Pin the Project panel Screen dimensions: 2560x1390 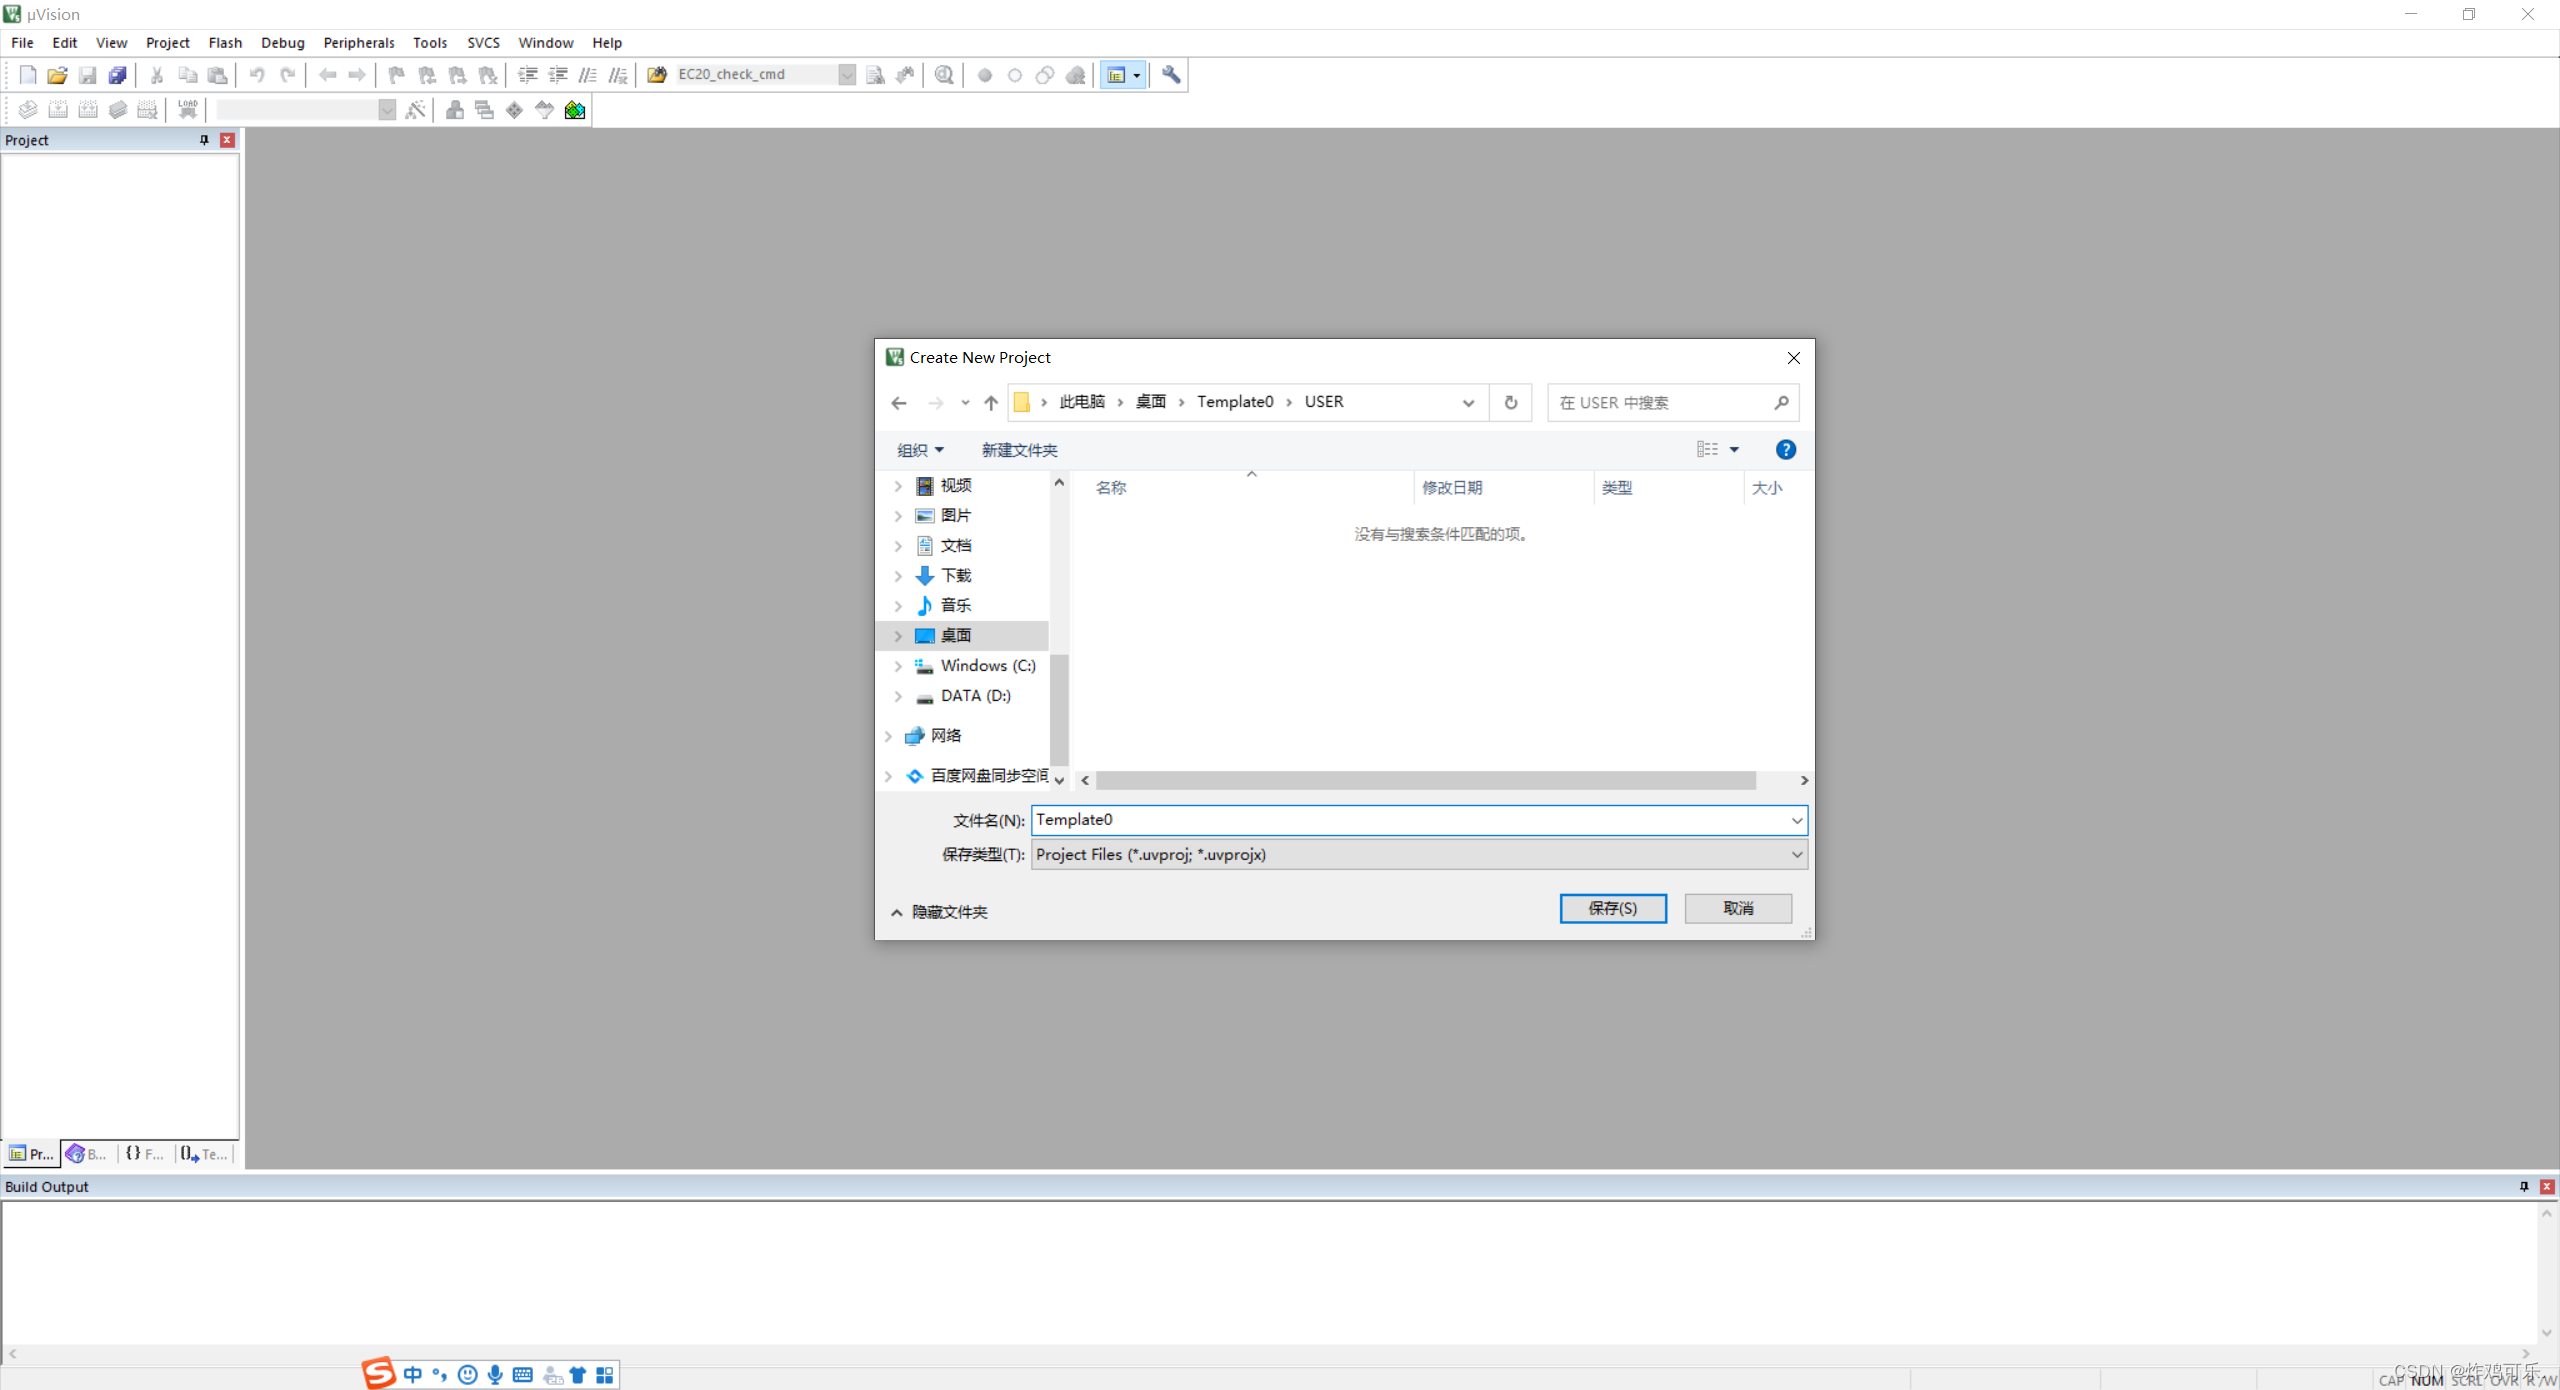(x=205, y=140)
